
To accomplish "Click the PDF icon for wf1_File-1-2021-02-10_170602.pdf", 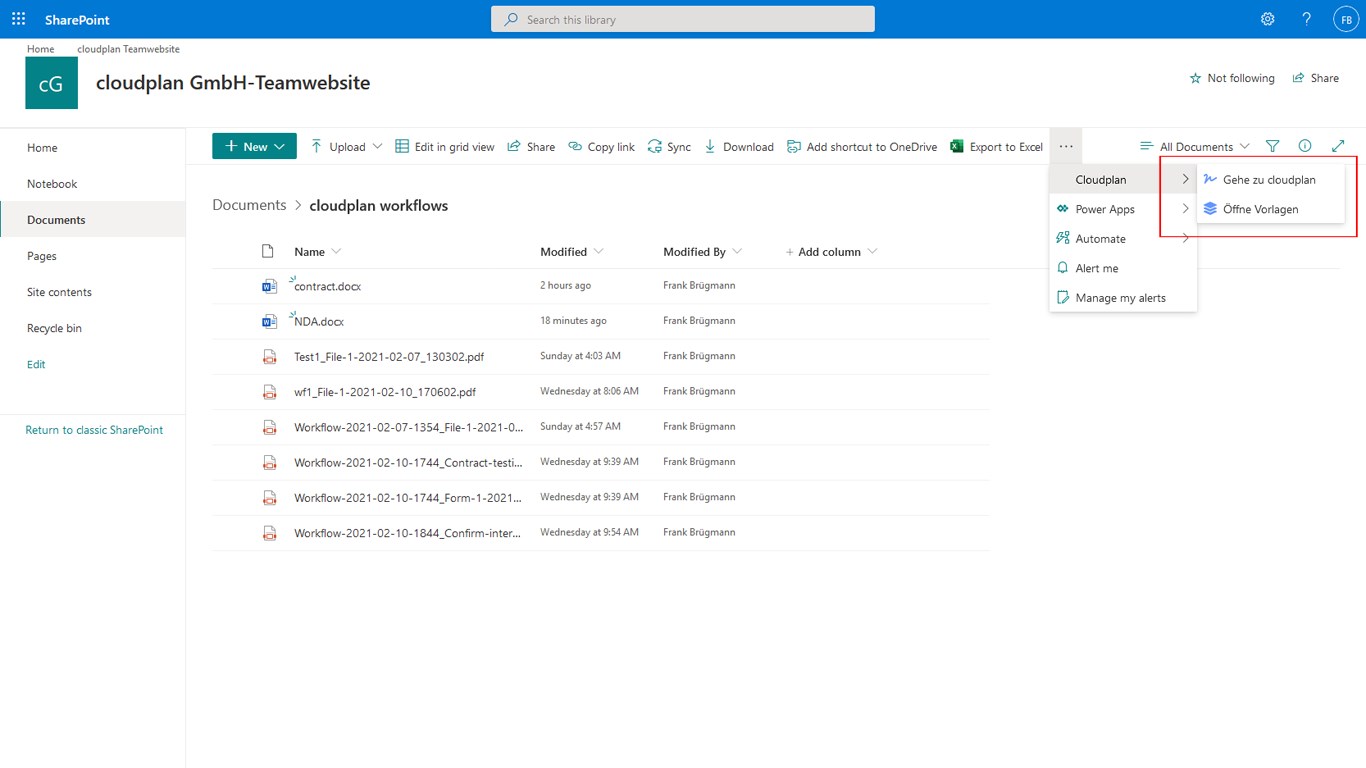I will [268, 391].
